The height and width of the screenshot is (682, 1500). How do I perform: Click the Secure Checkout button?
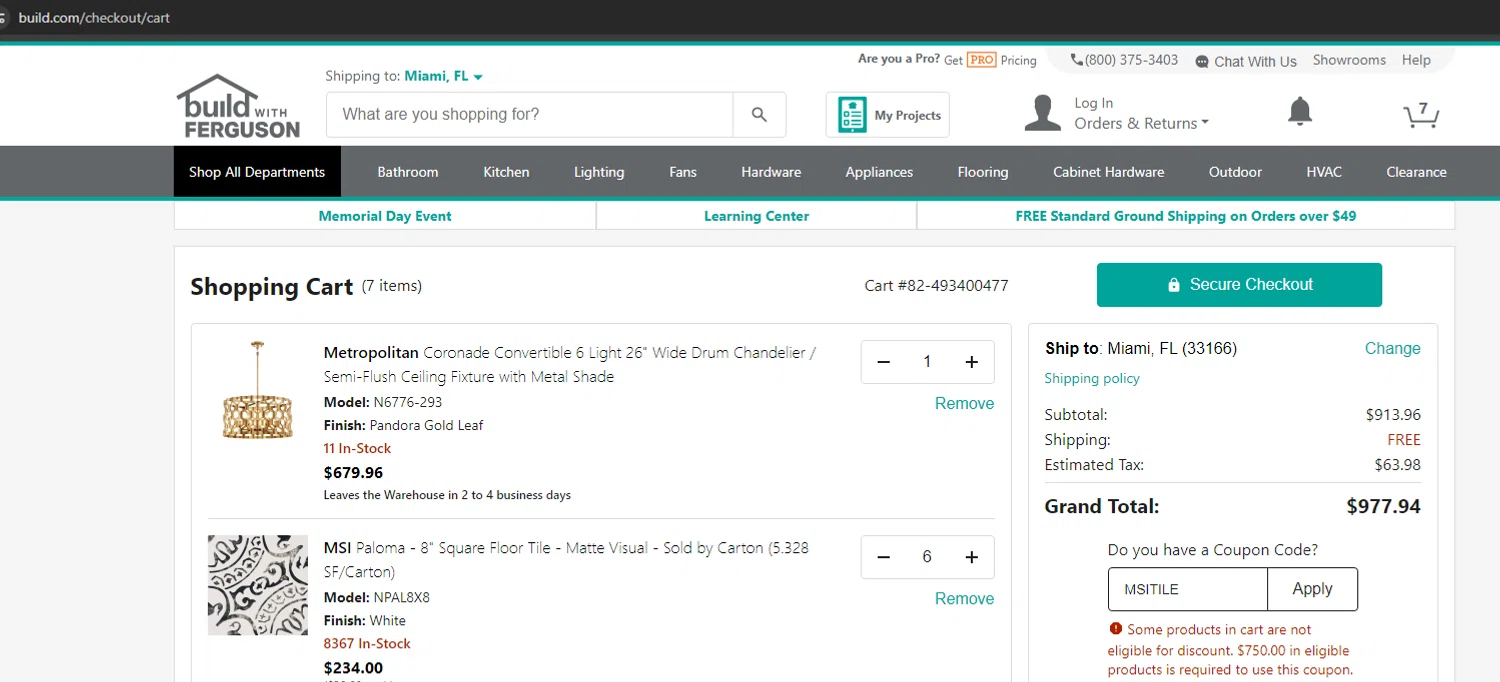pyautogui.click(x=1239, y=285)
